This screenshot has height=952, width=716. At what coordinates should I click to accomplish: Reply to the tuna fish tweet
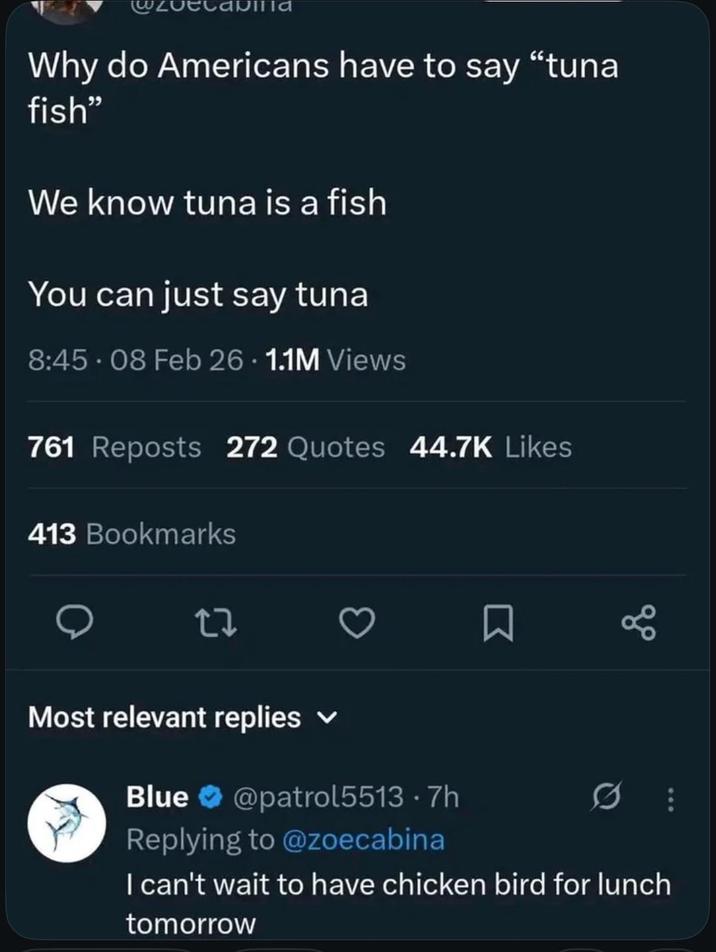tap(75, 622)
